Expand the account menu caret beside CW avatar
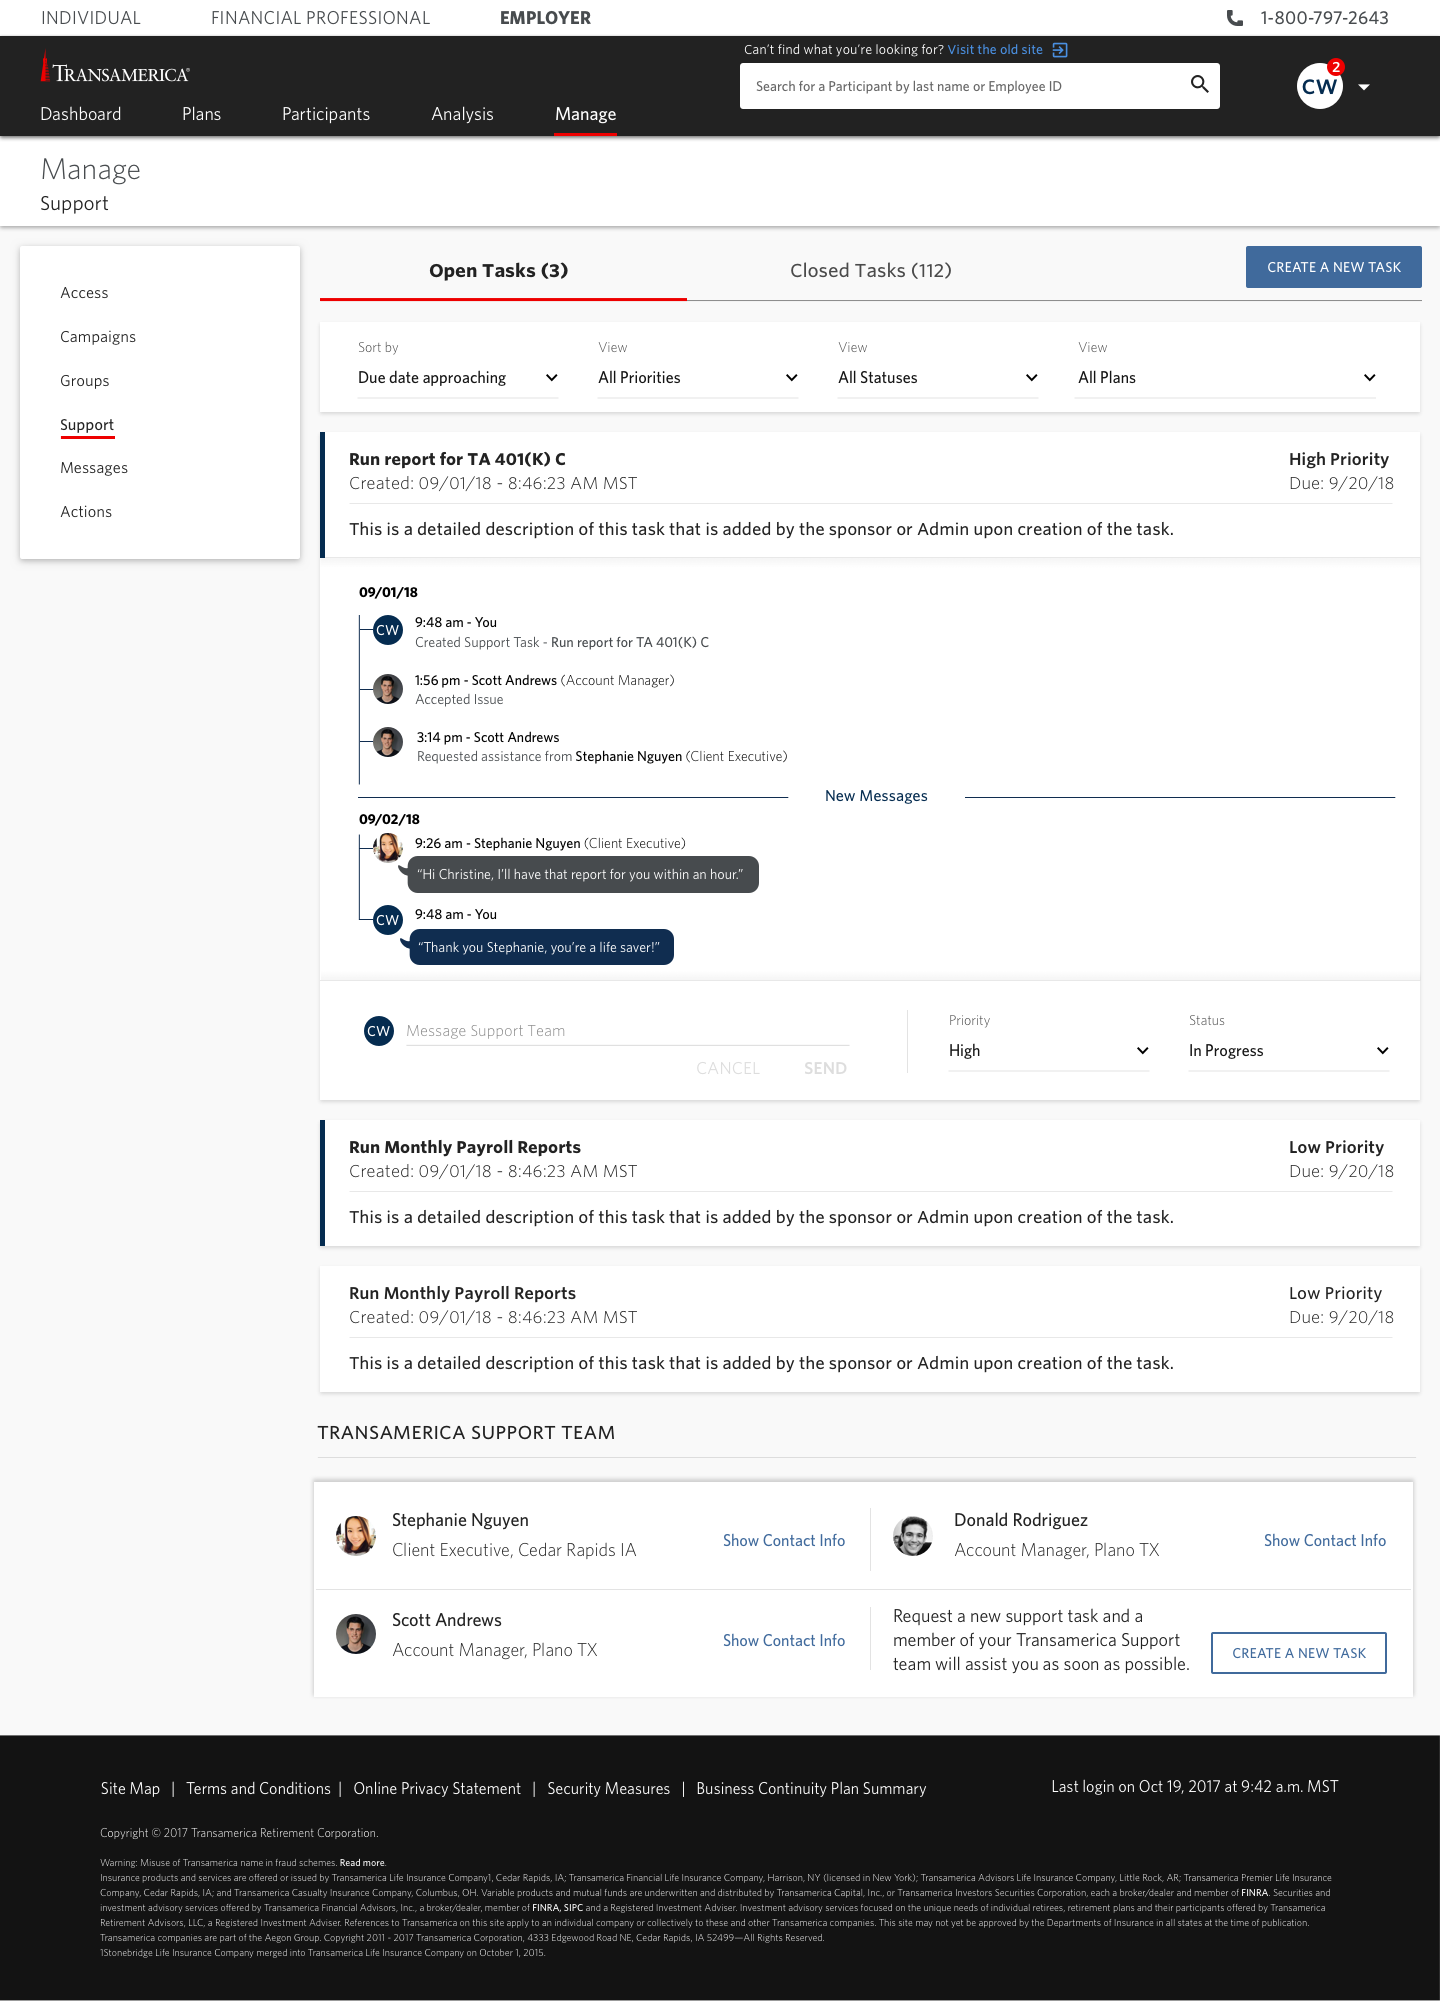Viewport: 1440px width, 2001px height. tap(1364, 87)
